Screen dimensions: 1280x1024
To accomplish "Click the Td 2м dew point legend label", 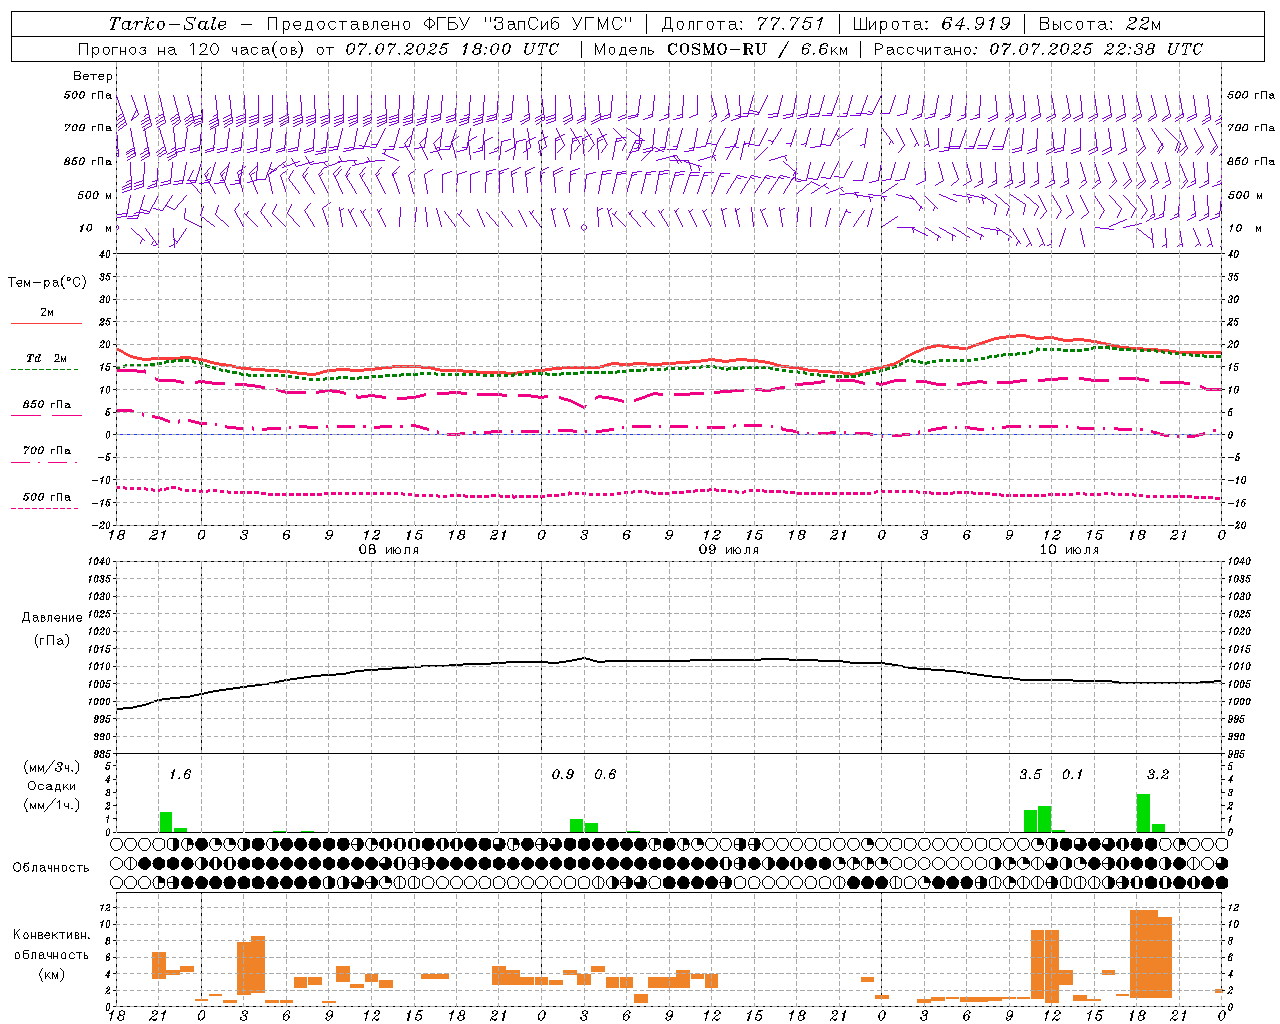I will click(x=46, y=358).
